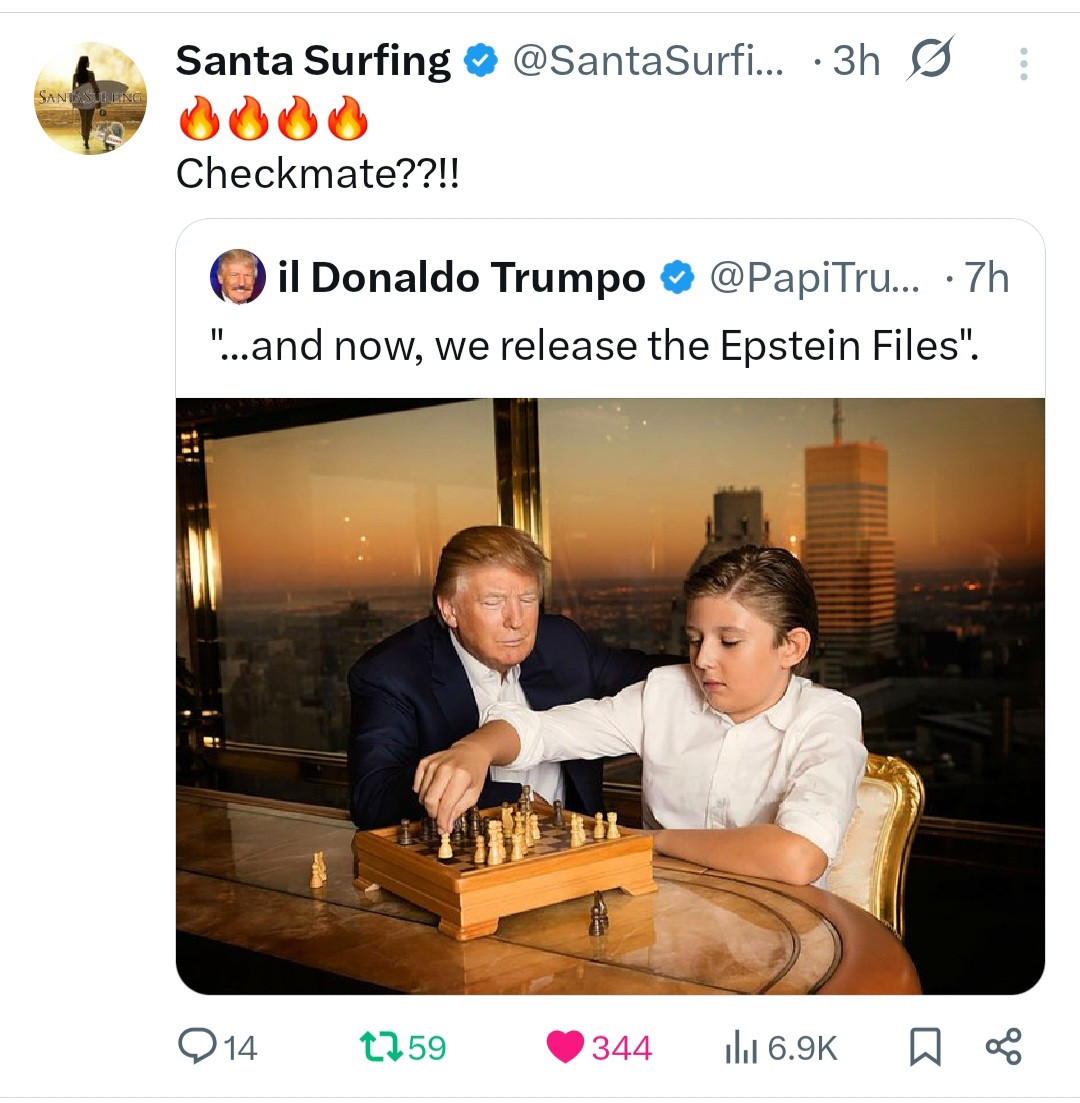Open Santa Surfing's profile picture
This screenshot has width=1080, height=1103.
click(x=90, y=98)
